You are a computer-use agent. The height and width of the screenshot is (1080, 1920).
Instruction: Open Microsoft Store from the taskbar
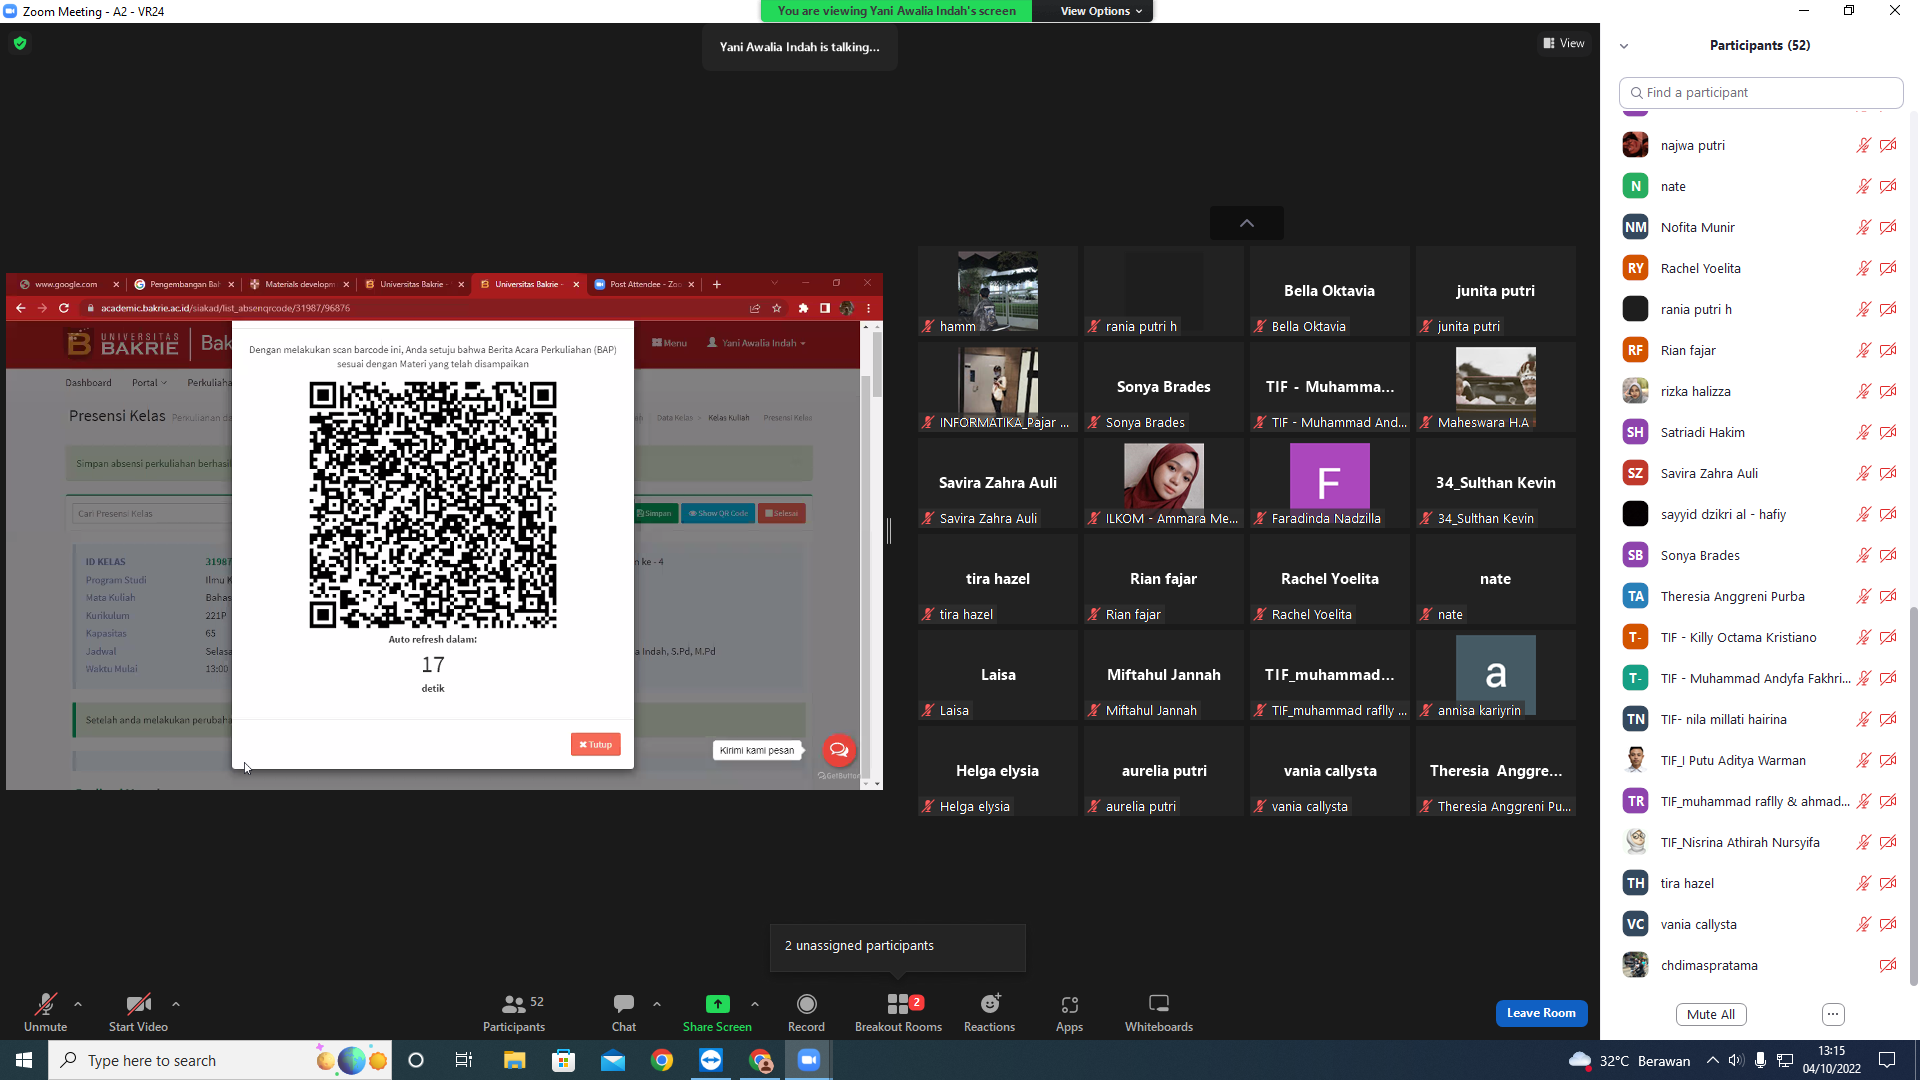click(564, 1060)
